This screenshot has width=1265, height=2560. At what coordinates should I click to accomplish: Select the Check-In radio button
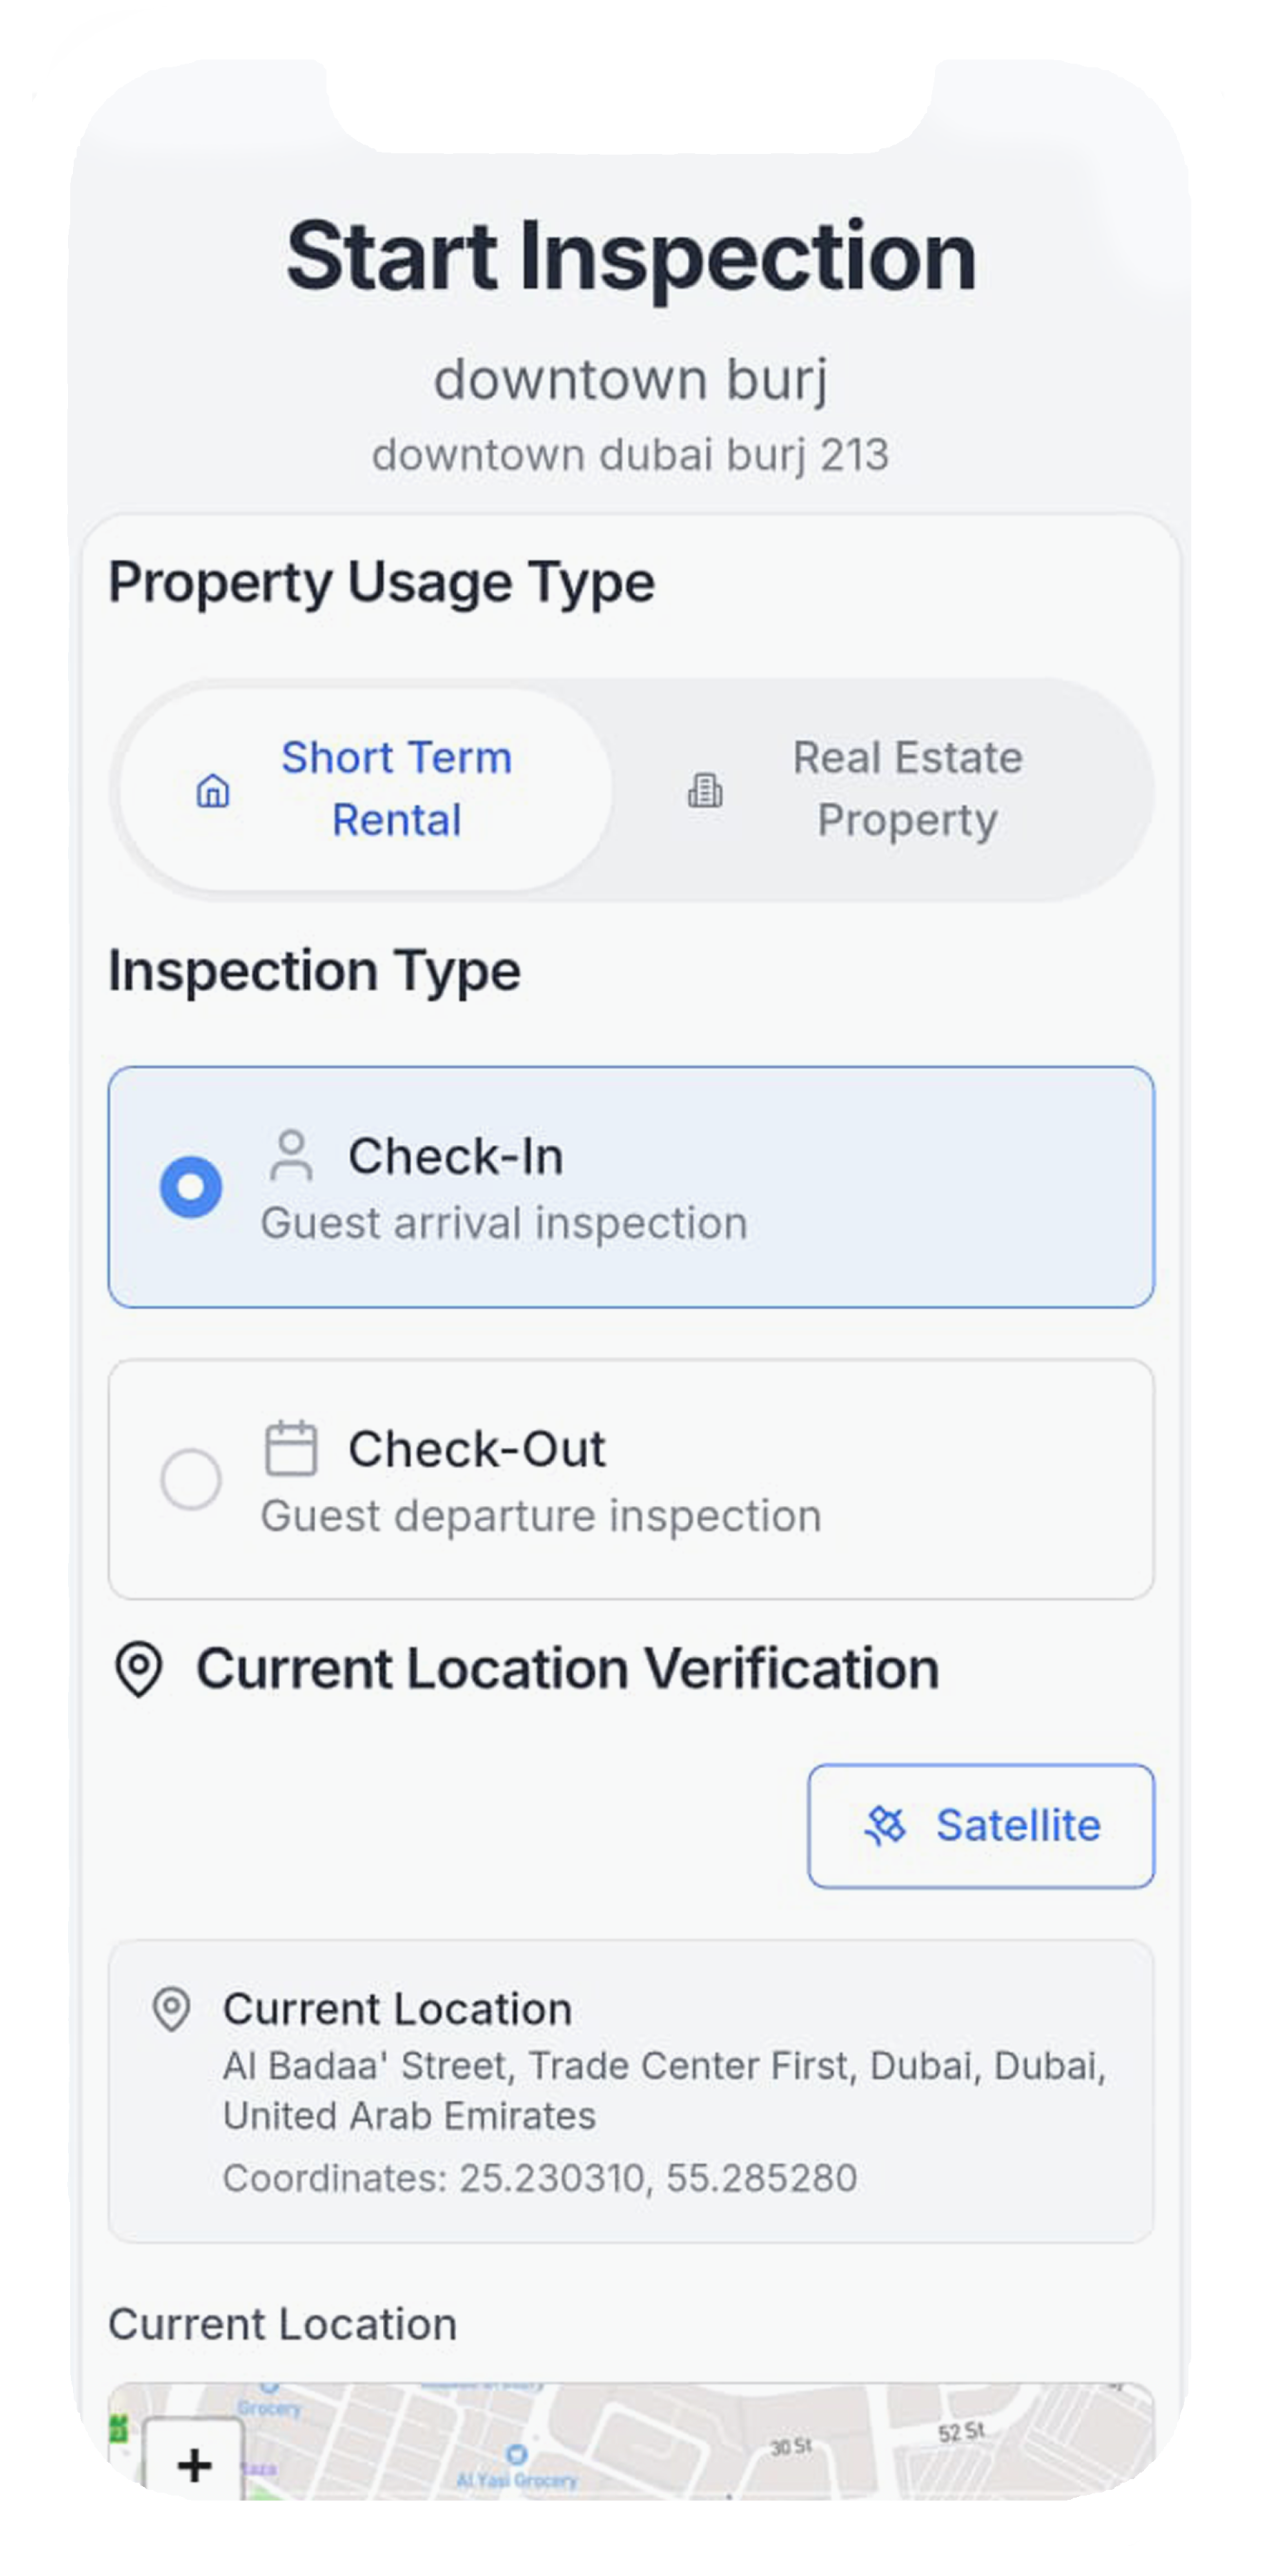click(x=191, y=1187)
